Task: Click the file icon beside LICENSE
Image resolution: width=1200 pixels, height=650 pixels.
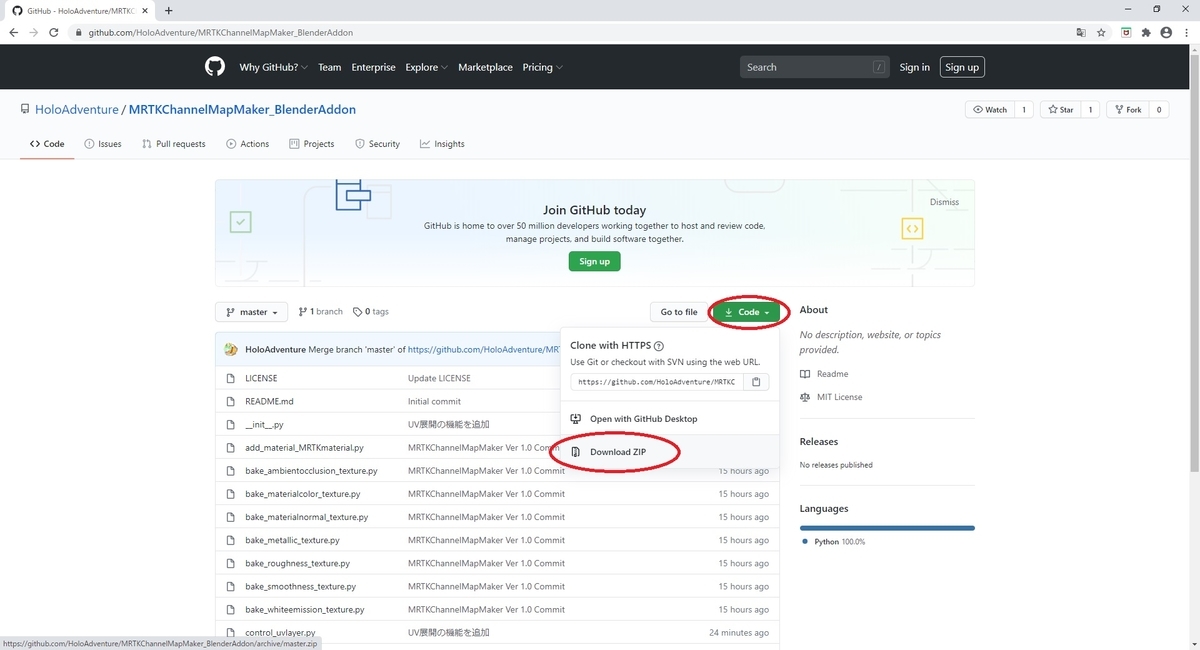Action: coord(231,378)
